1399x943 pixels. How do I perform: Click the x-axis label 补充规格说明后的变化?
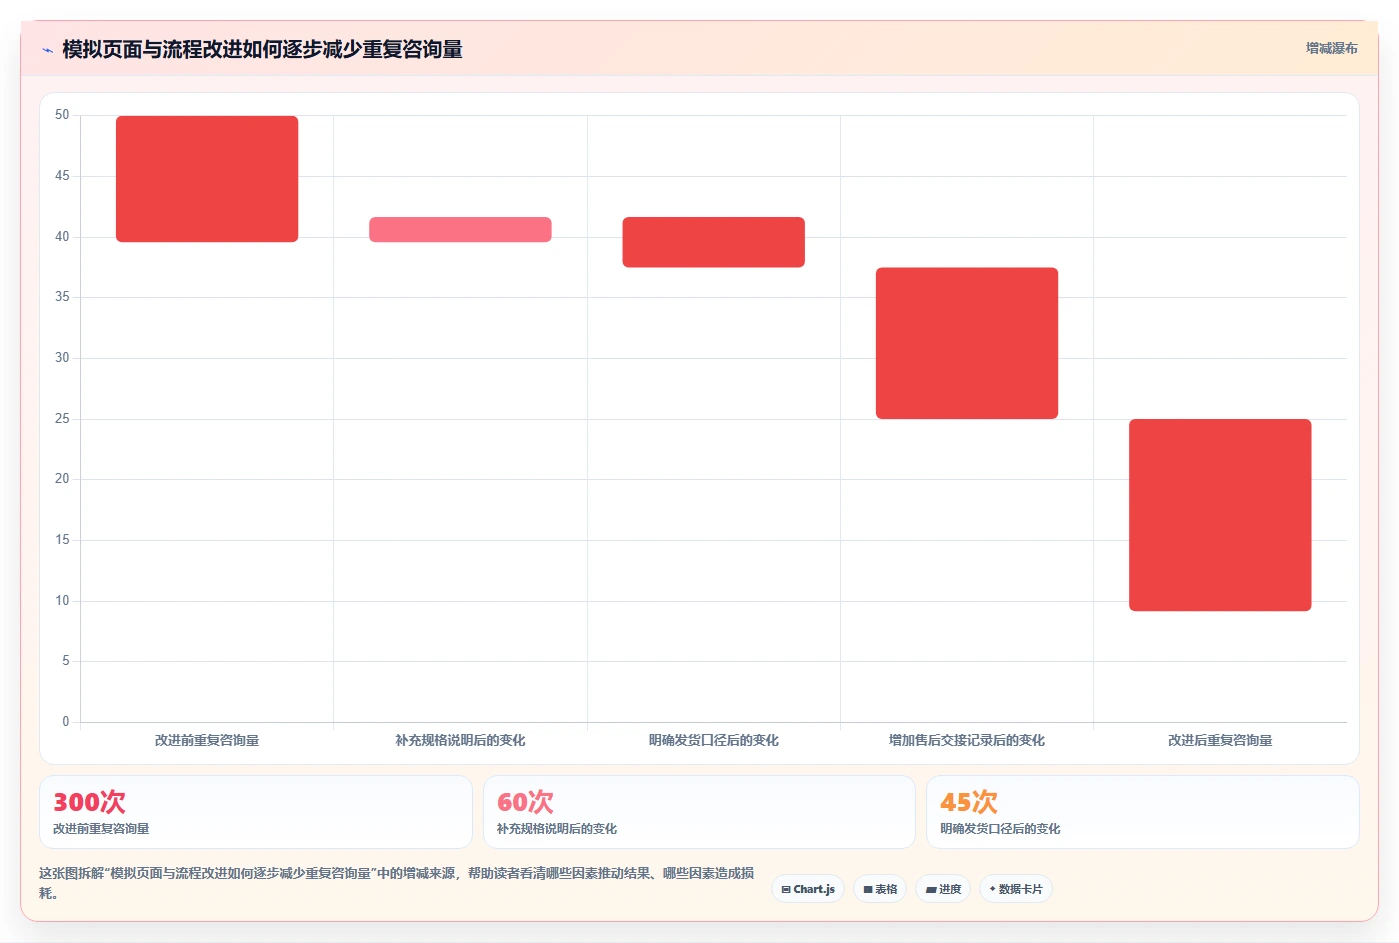point(460,741)
